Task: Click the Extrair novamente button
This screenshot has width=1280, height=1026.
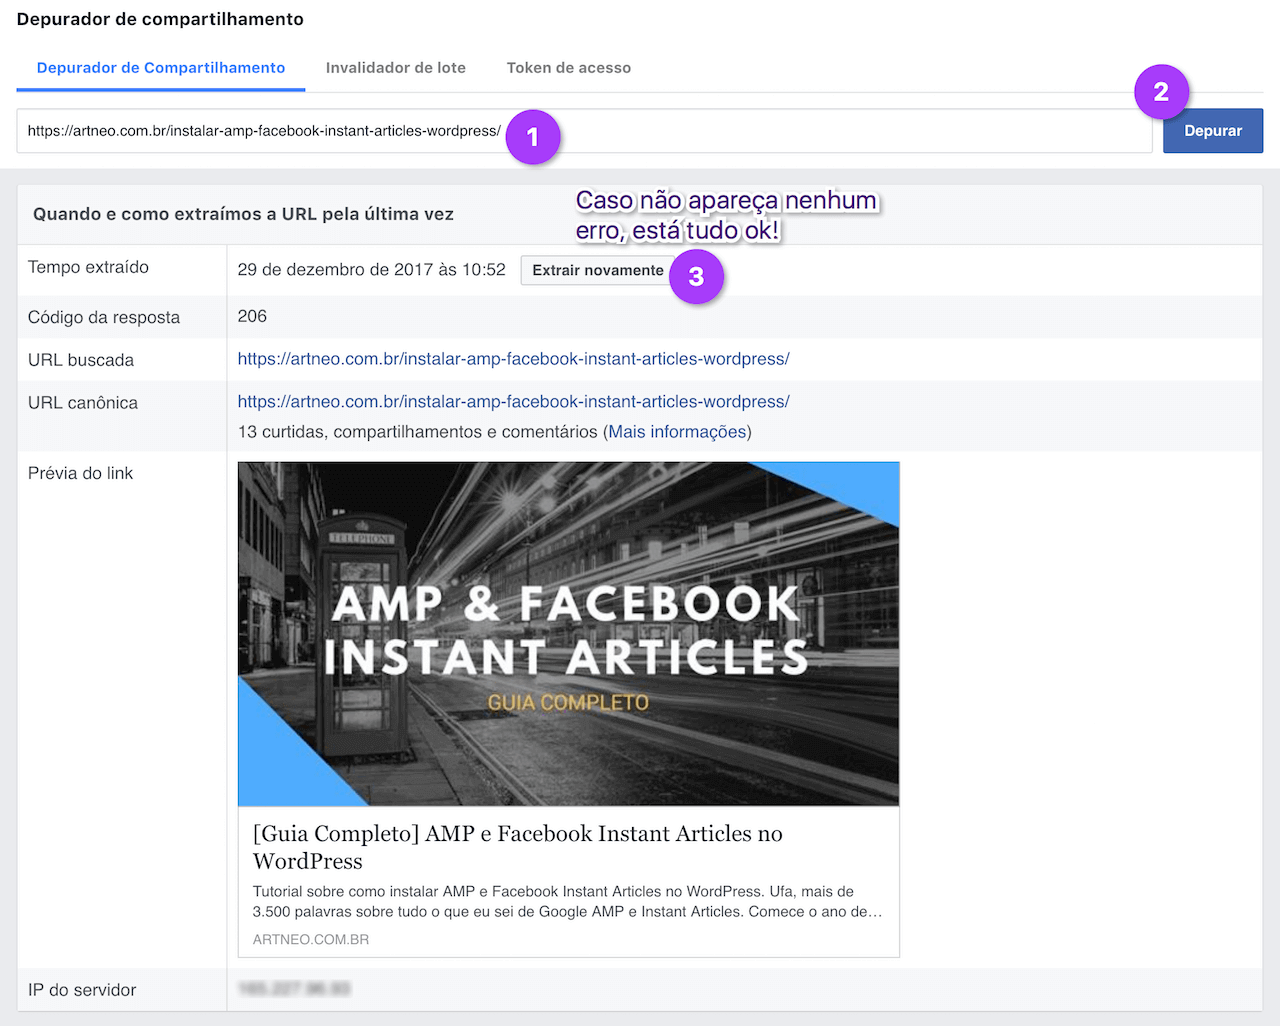Action: tap(597, 270)
